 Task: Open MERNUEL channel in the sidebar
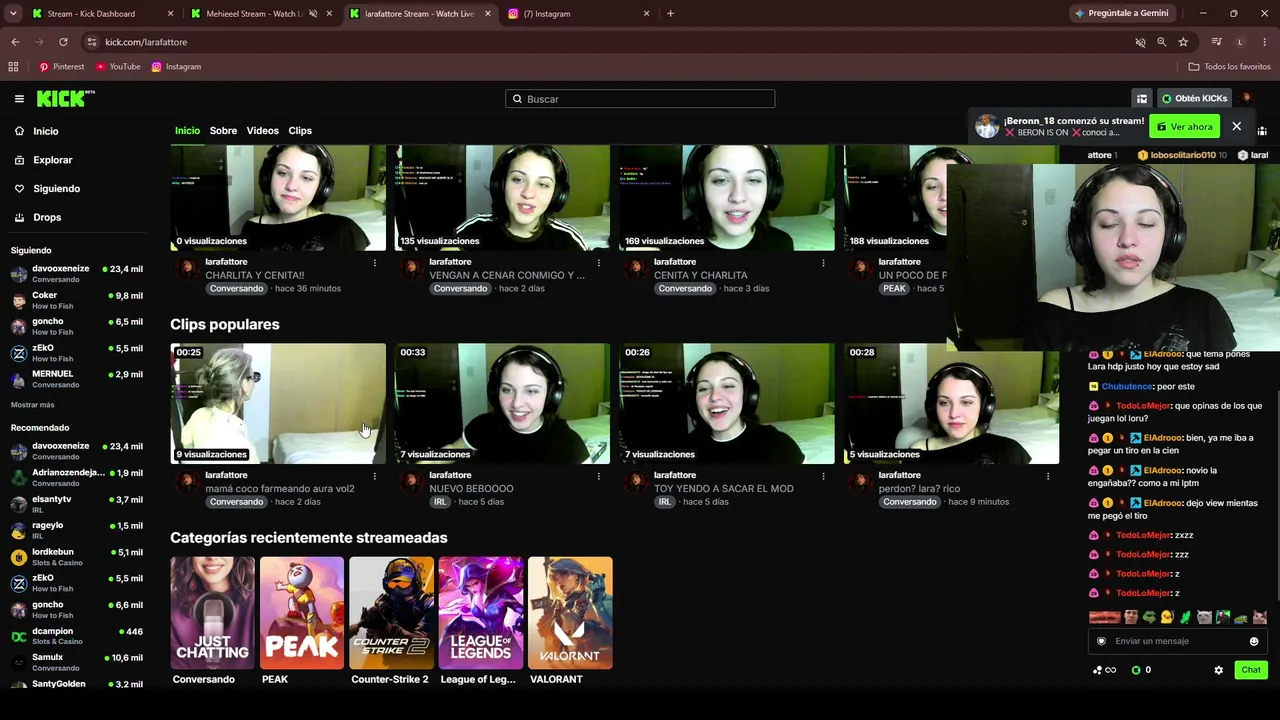click(78, 379)
